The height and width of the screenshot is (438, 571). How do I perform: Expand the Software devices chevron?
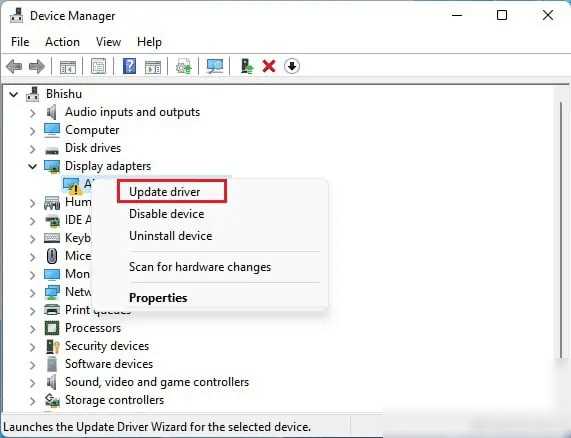32,365
